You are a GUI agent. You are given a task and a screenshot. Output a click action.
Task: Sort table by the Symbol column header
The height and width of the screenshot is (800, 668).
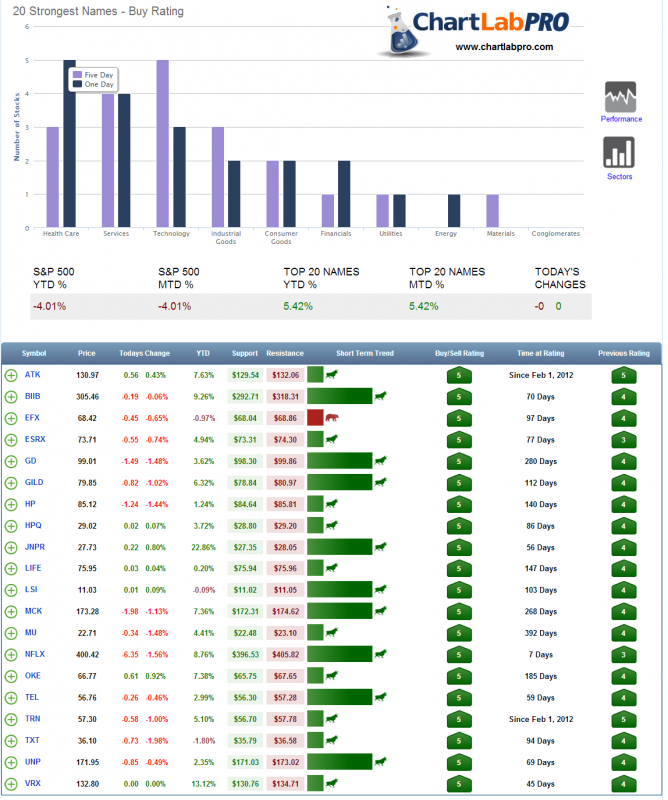(x=34, y=353)
